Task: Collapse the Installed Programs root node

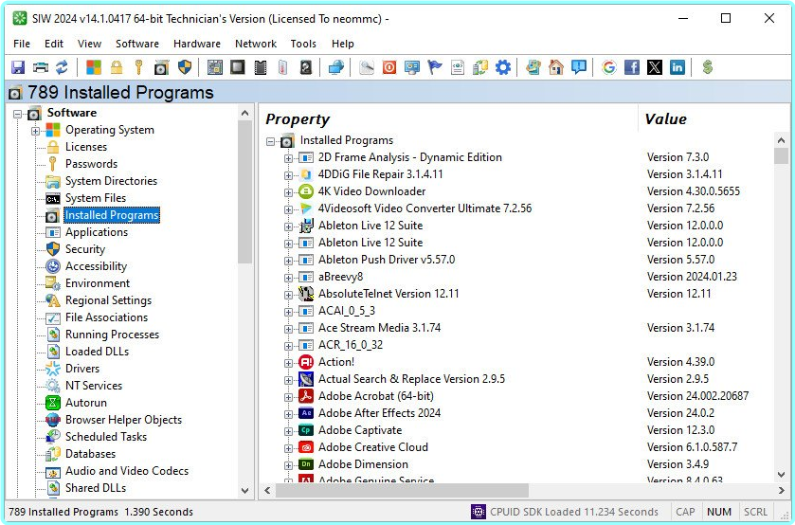Action: click(x=271, y=141)
